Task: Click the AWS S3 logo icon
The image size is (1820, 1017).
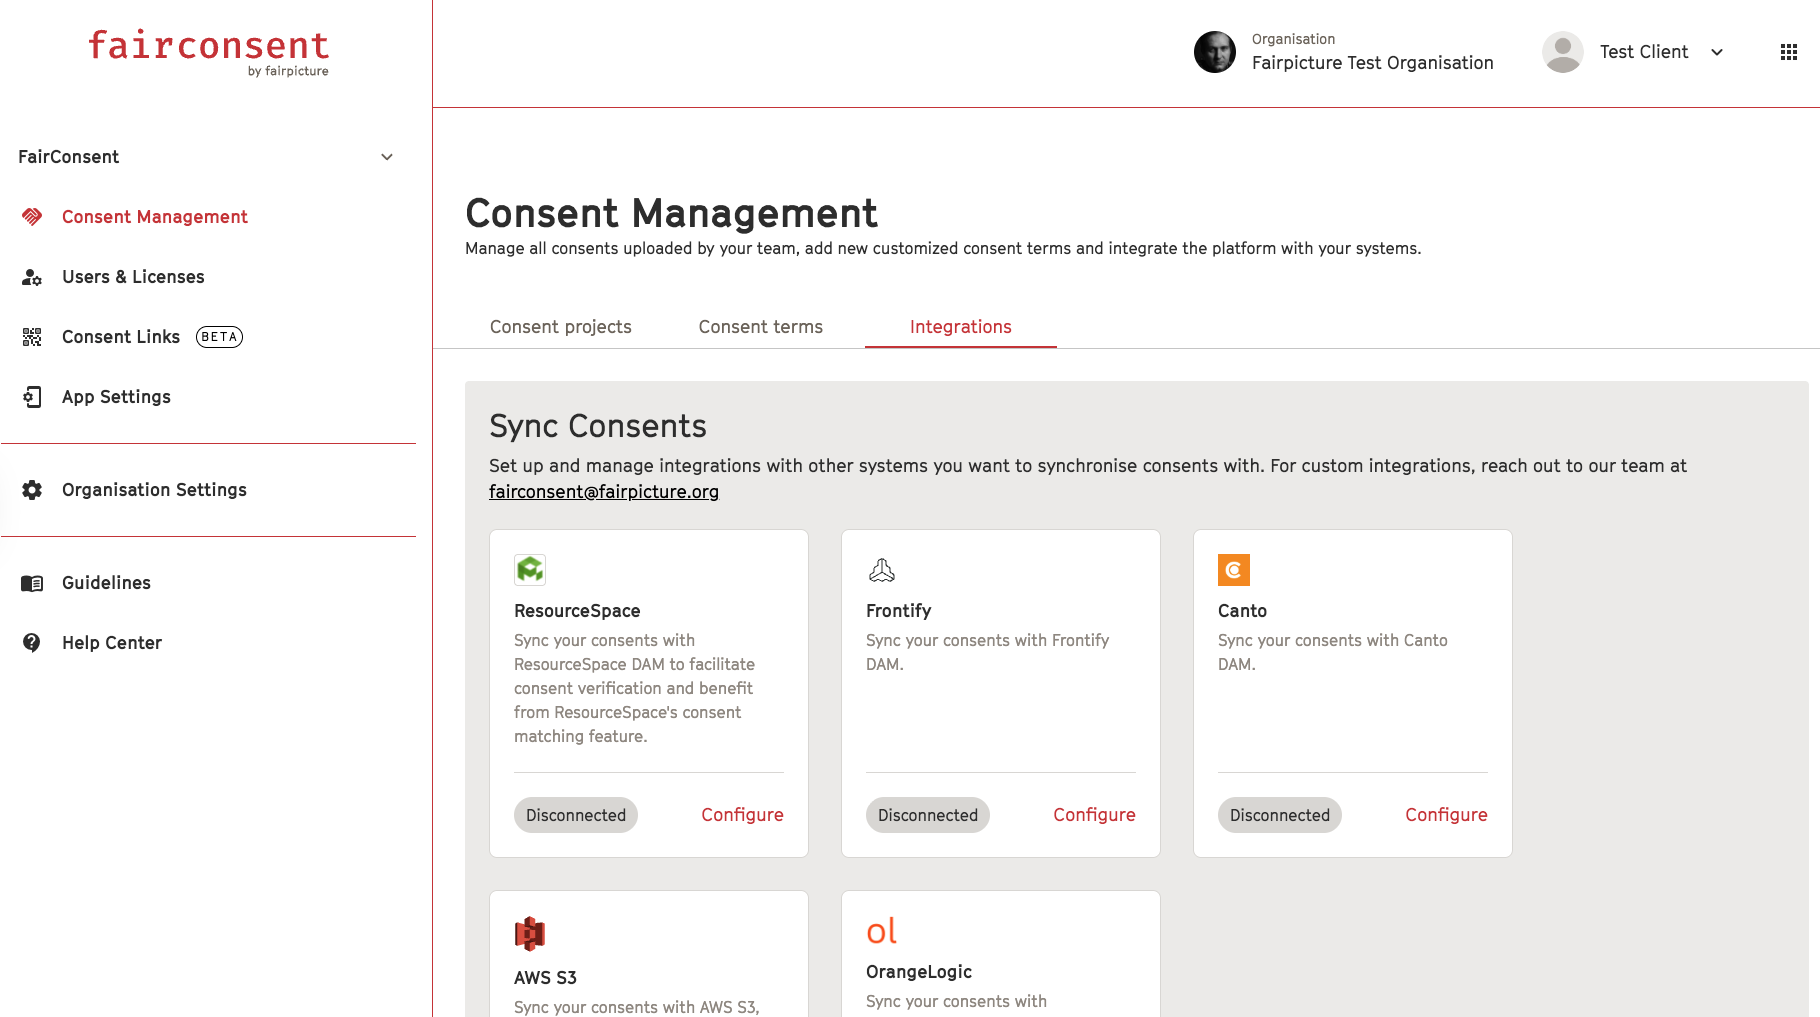Action: pos(530,933)
